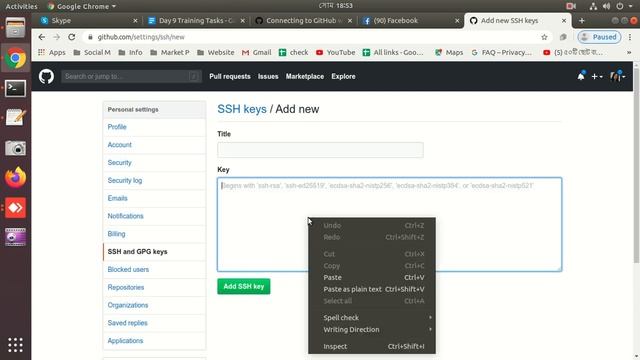Open the Activities overview
The image size is (640, 360).
coord(21,6)
